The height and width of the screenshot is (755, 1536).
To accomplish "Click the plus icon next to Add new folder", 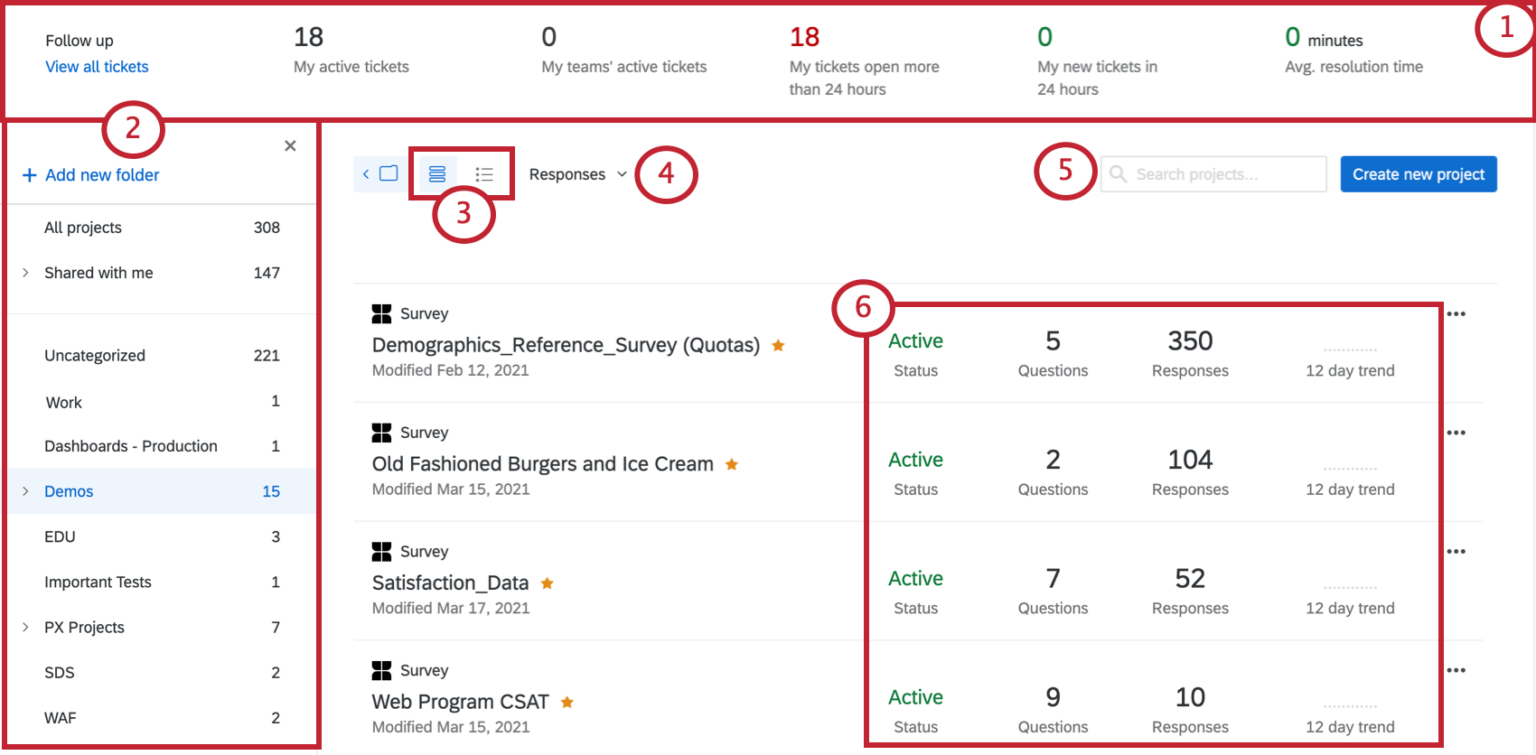I will pos(28,174).
